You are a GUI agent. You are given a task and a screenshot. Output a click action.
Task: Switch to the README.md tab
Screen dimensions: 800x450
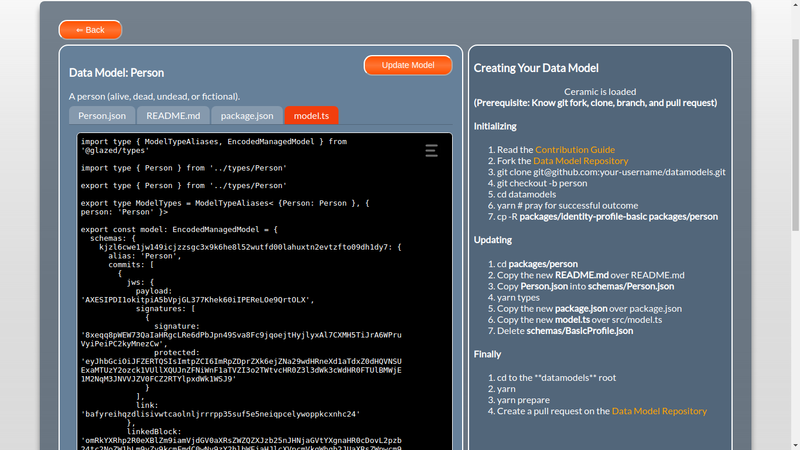tap(173, 116)
